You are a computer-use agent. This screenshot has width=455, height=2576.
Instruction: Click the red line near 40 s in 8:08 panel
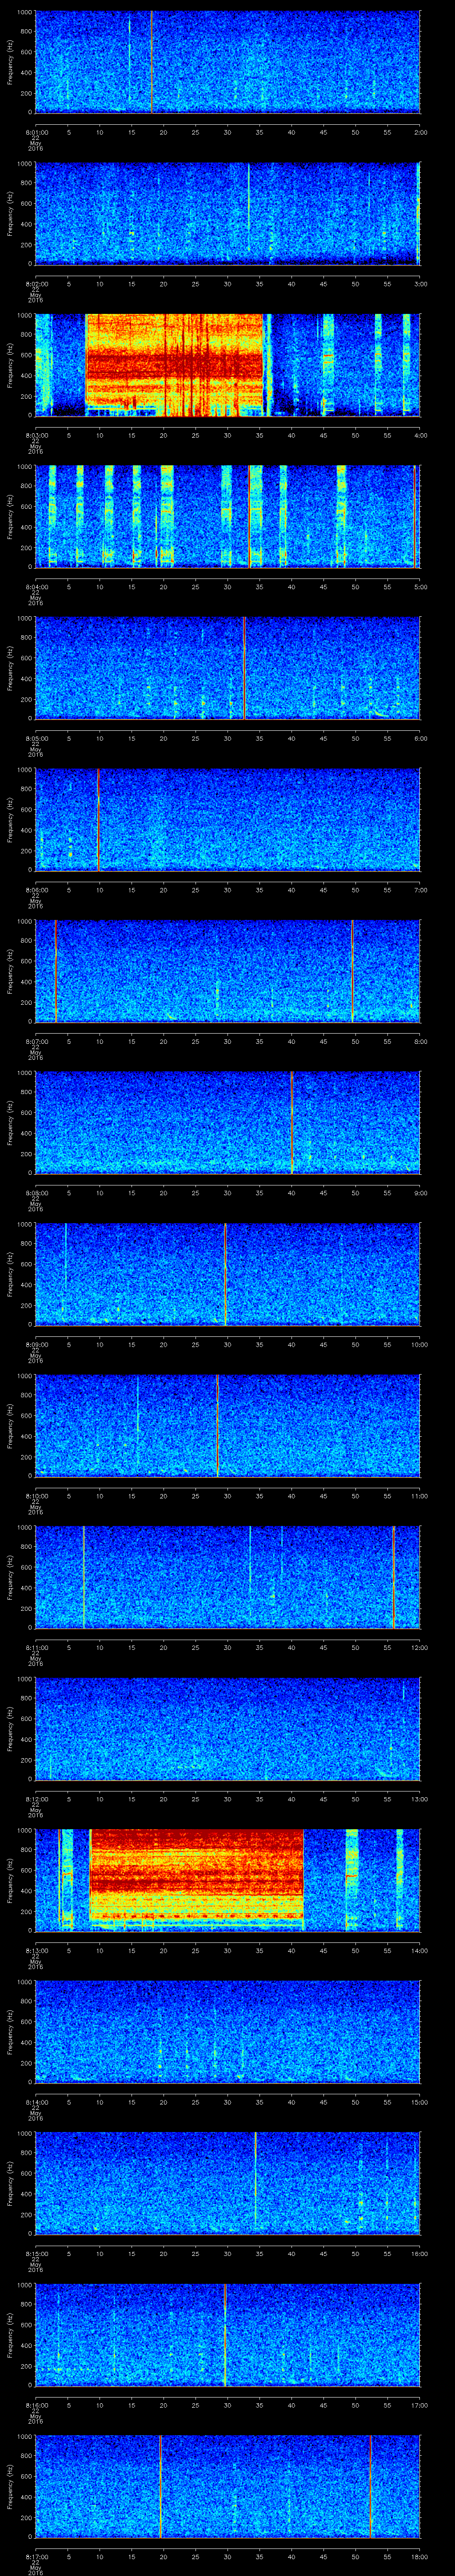pos(291,1123)
